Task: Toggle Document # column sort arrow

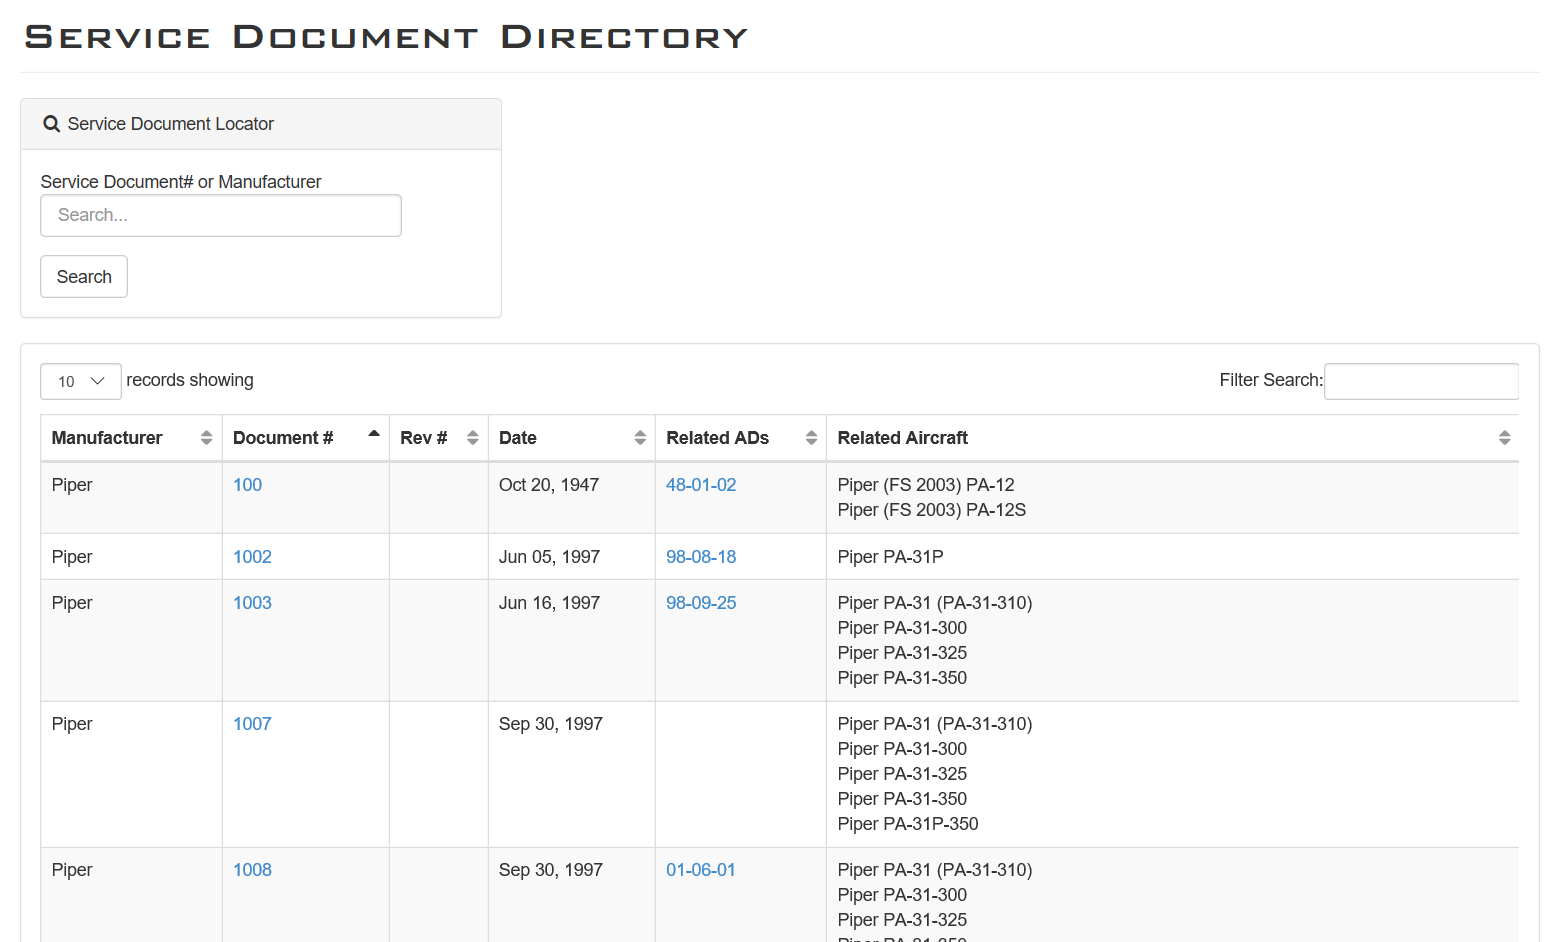Action: [x=374, y=434]
